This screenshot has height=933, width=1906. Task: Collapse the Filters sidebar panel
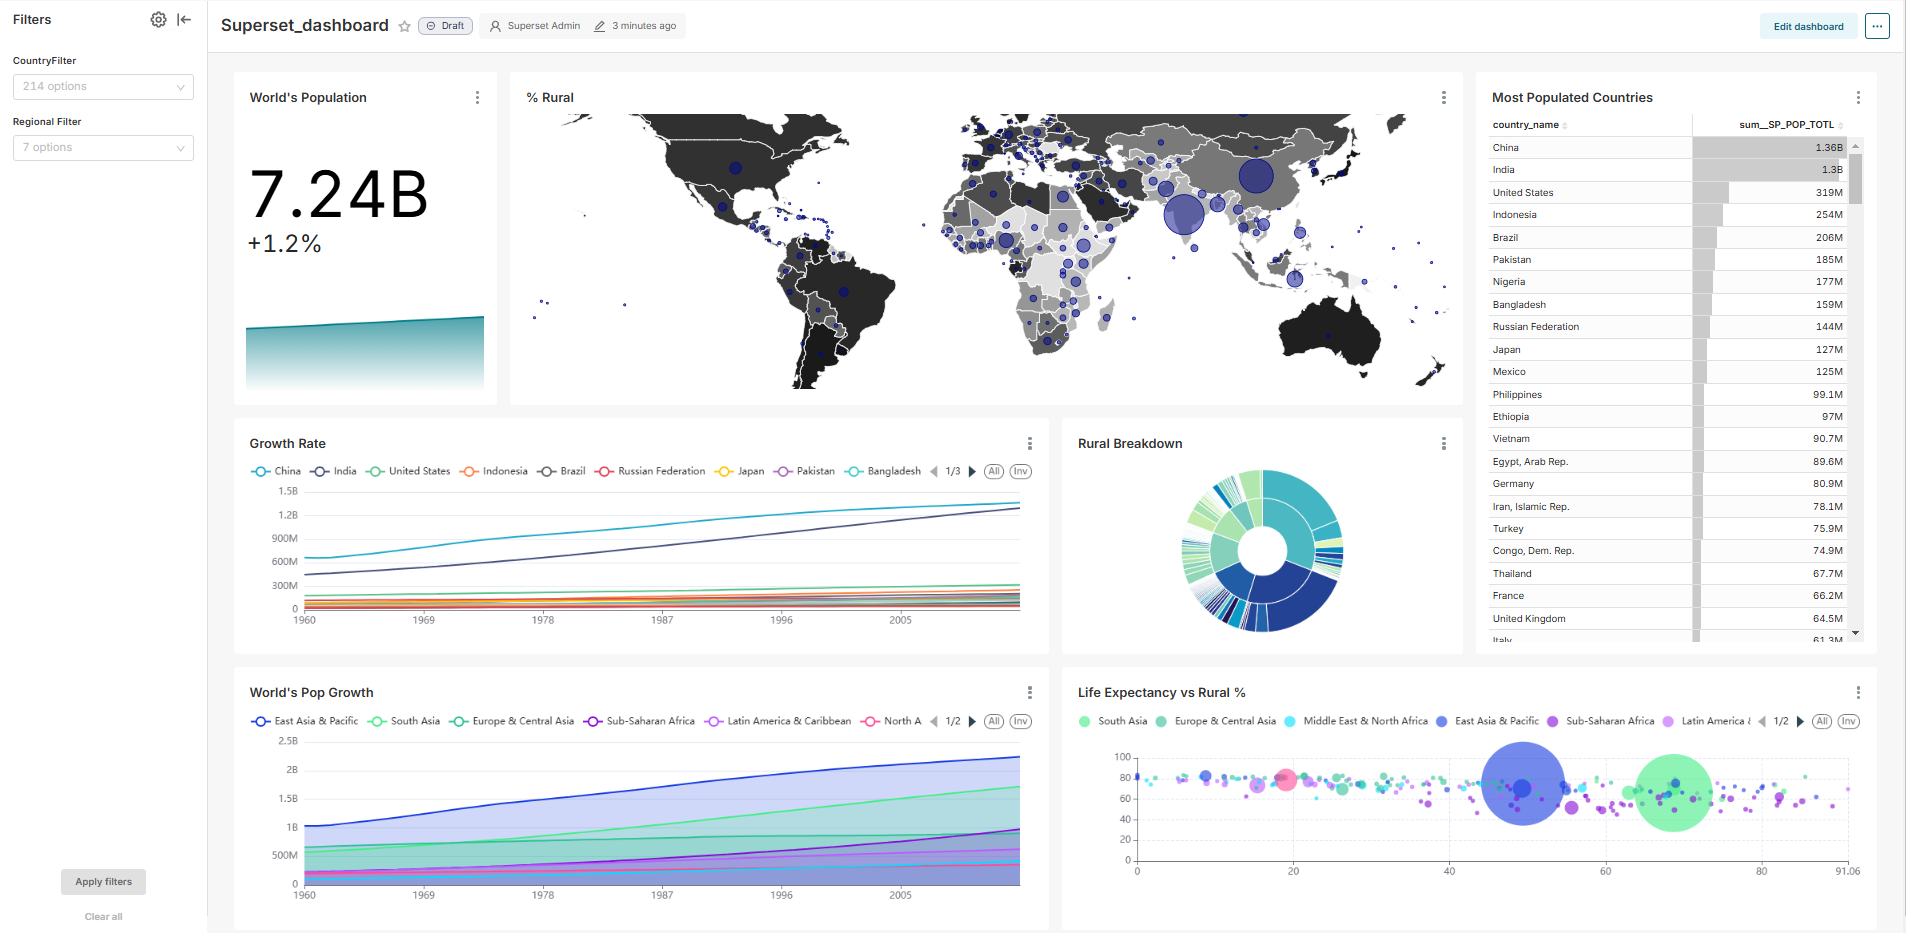(x=184, y=19)
